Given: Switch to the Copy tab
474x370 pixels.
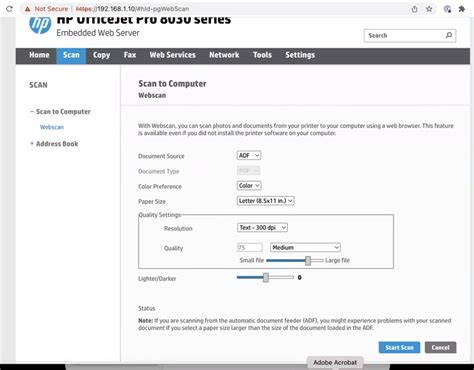Looking at the screenshot, I should 101,55.
